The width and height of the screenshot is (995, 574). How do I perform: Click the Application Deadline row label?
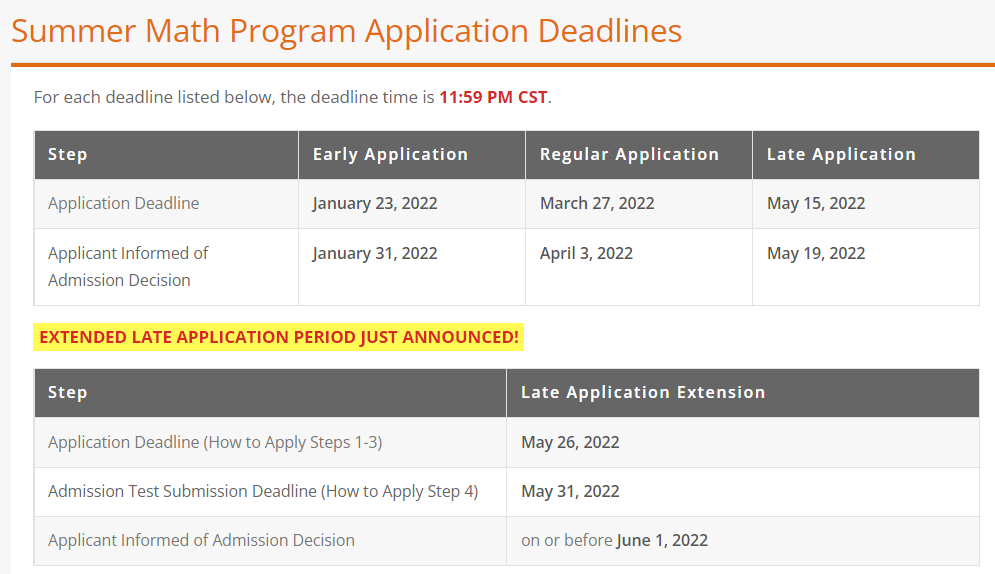click(x=124, y=203)
